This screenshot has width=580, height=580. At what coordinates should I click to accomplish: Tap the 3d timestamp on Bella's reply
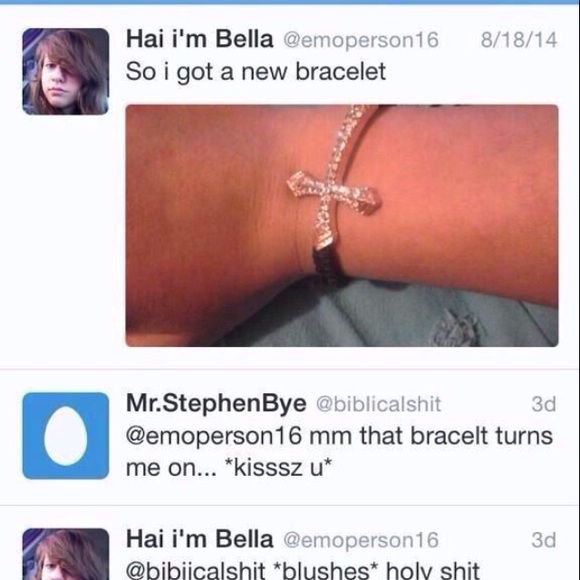(544, 540)
